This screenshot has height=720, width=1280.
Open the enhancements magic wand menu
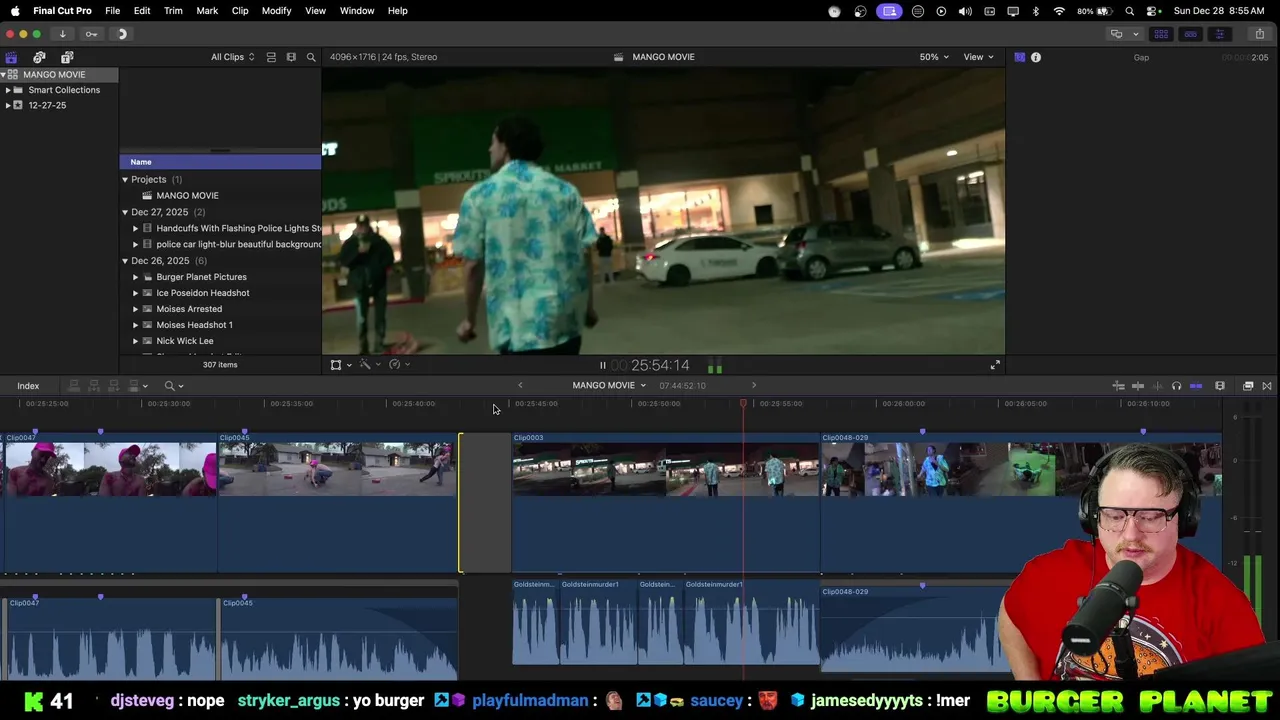pyautogui.click(x=369, y=365)
